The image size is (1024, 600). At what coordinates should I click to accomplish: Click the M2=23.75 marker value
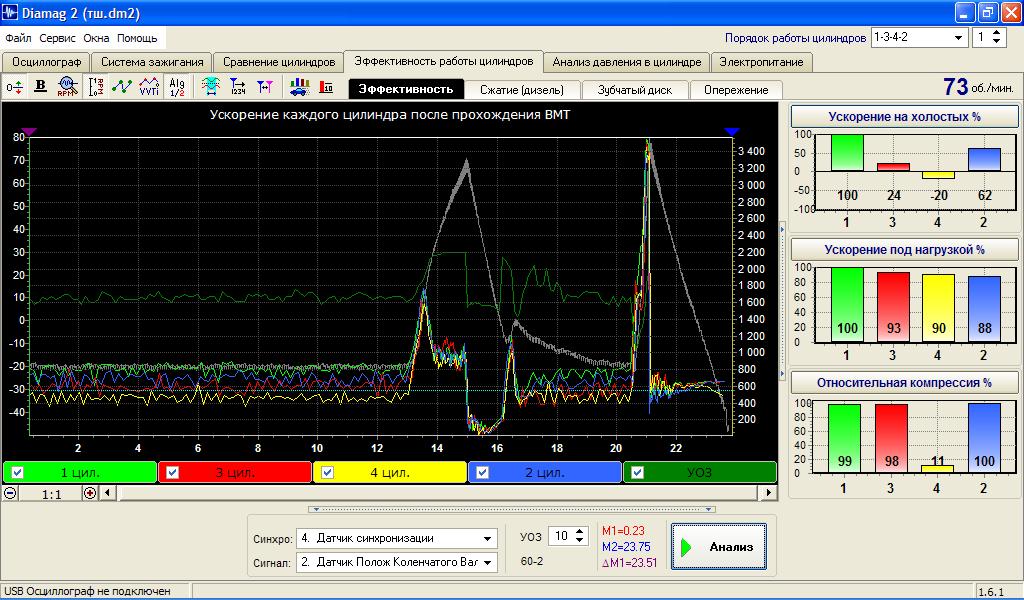tap(626, 546)
